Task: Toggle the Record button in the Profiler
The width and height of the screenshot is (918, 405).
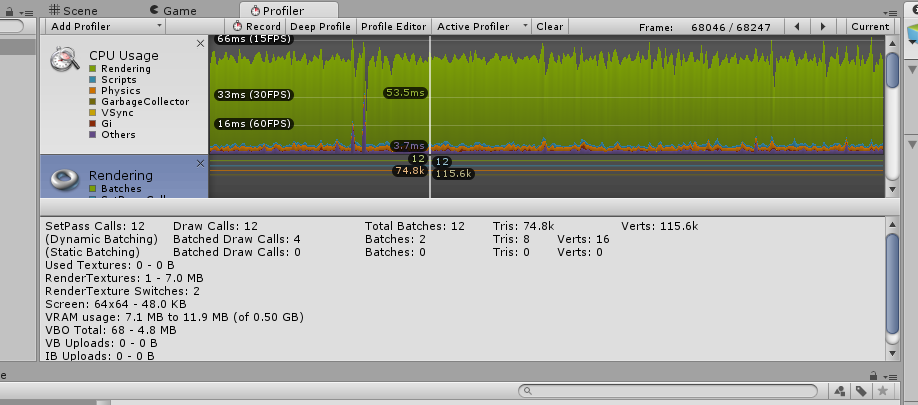Action: (x=256, y=26)
